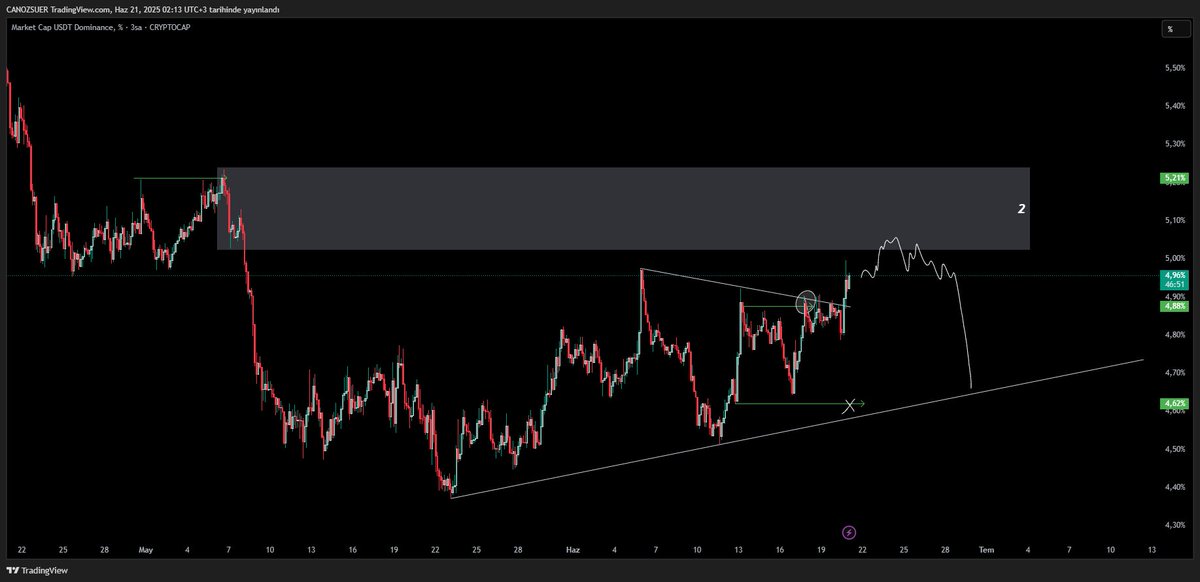Image resolution: width=1200 pixels, height=582 pixels.
Task: Select the purple lightning event icon on the timeline
Action: 848,531
